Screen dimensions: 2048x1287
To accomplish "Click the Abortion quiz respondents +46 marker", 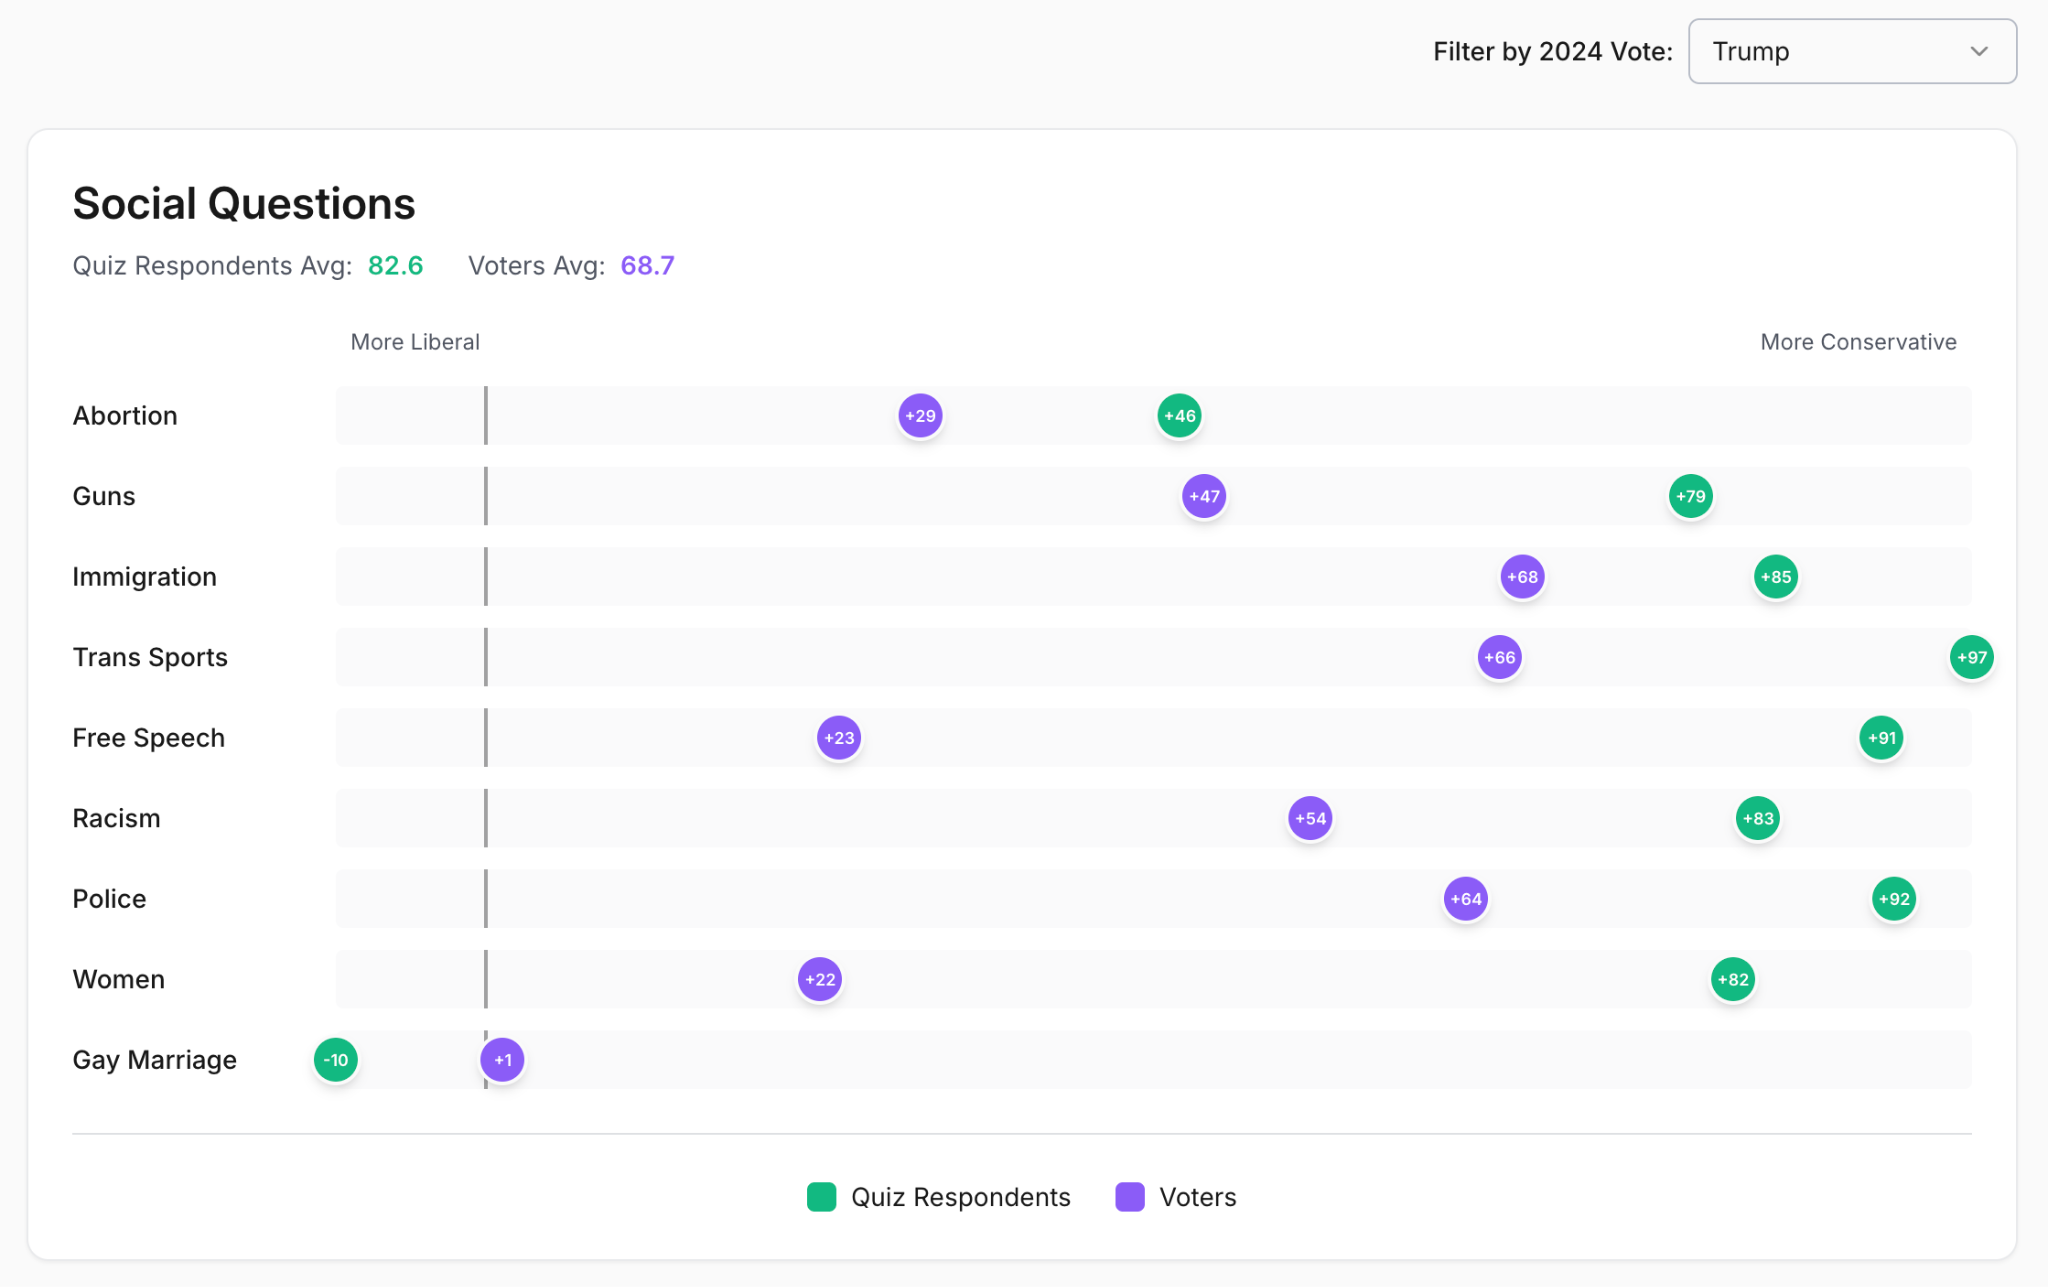I will coord(1179,416).
